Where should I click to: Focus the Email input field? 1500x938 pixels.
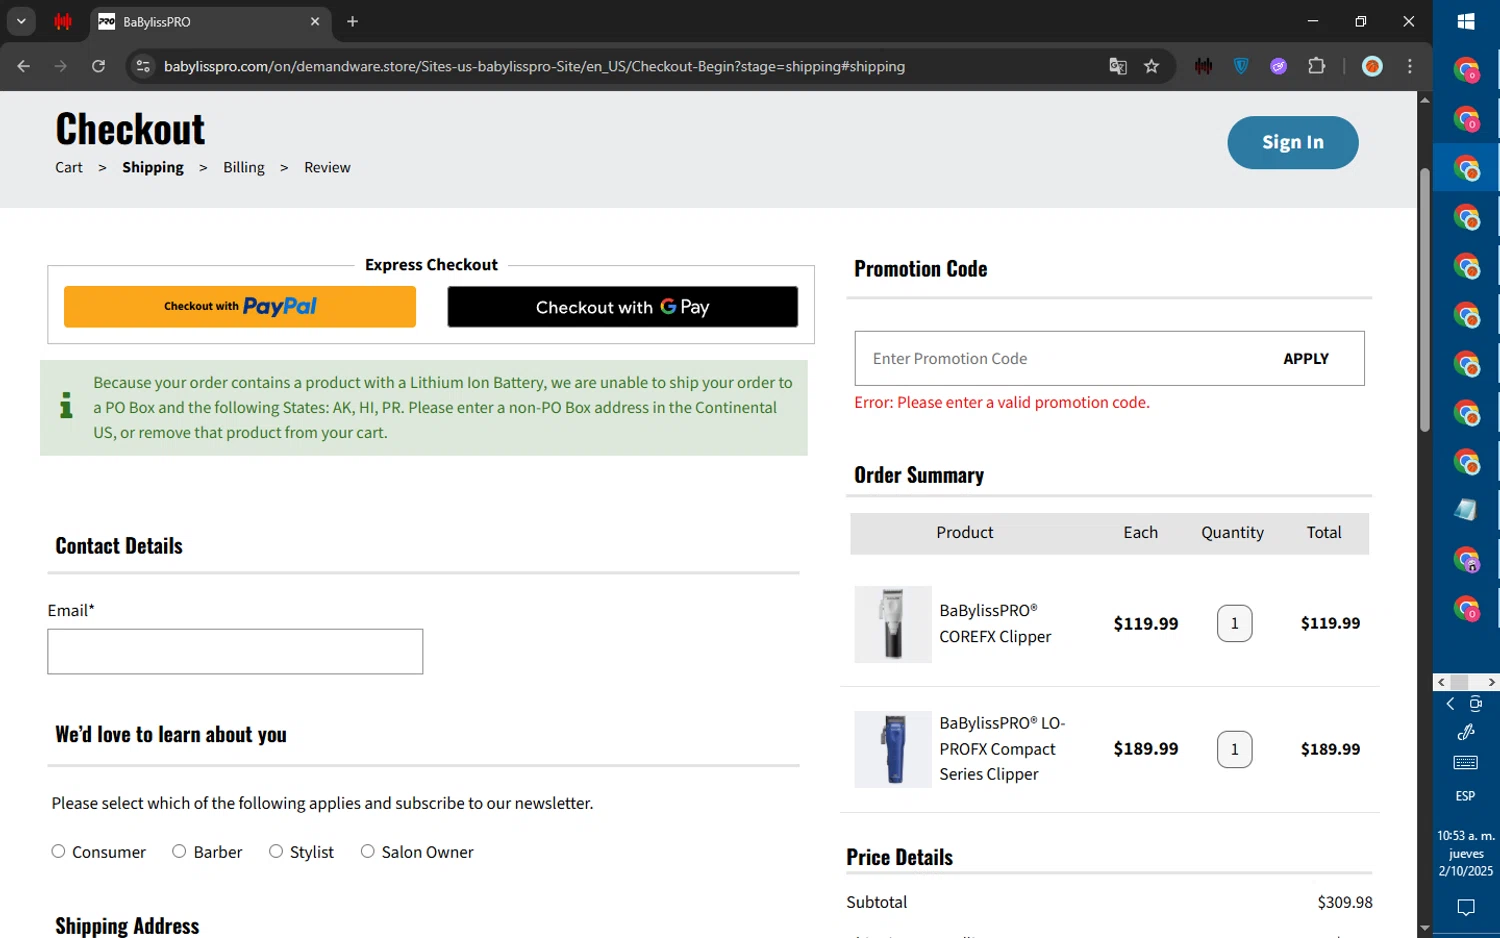tap(235, 651)
